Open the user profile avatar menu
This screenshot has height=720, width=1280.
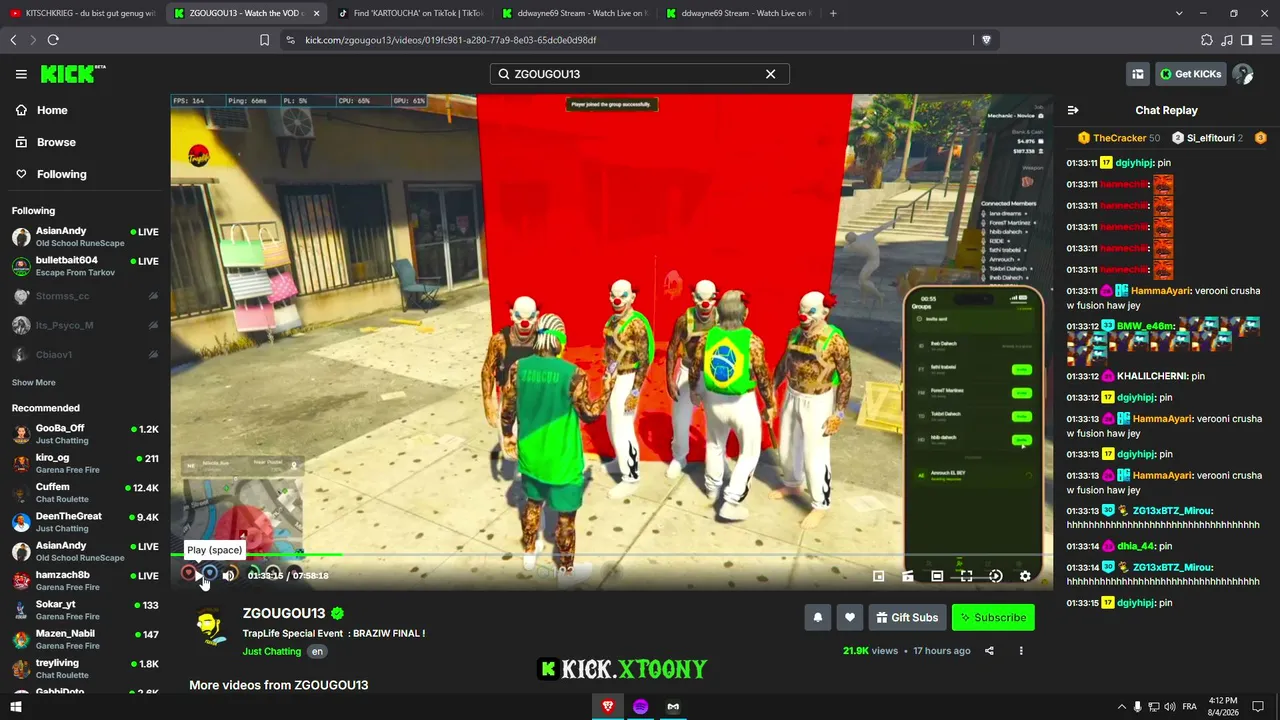click(x=1243, y=74)
